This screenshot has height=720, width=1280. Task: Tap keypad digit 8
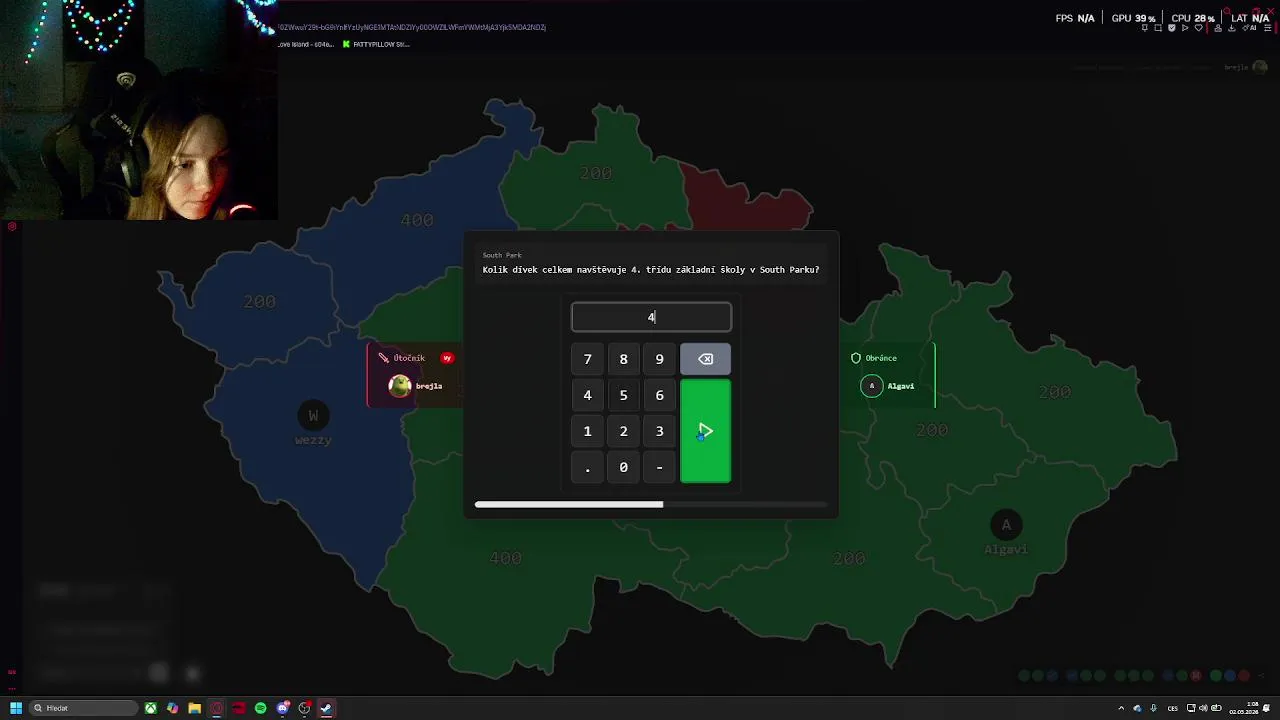click(x=623, y=359)
